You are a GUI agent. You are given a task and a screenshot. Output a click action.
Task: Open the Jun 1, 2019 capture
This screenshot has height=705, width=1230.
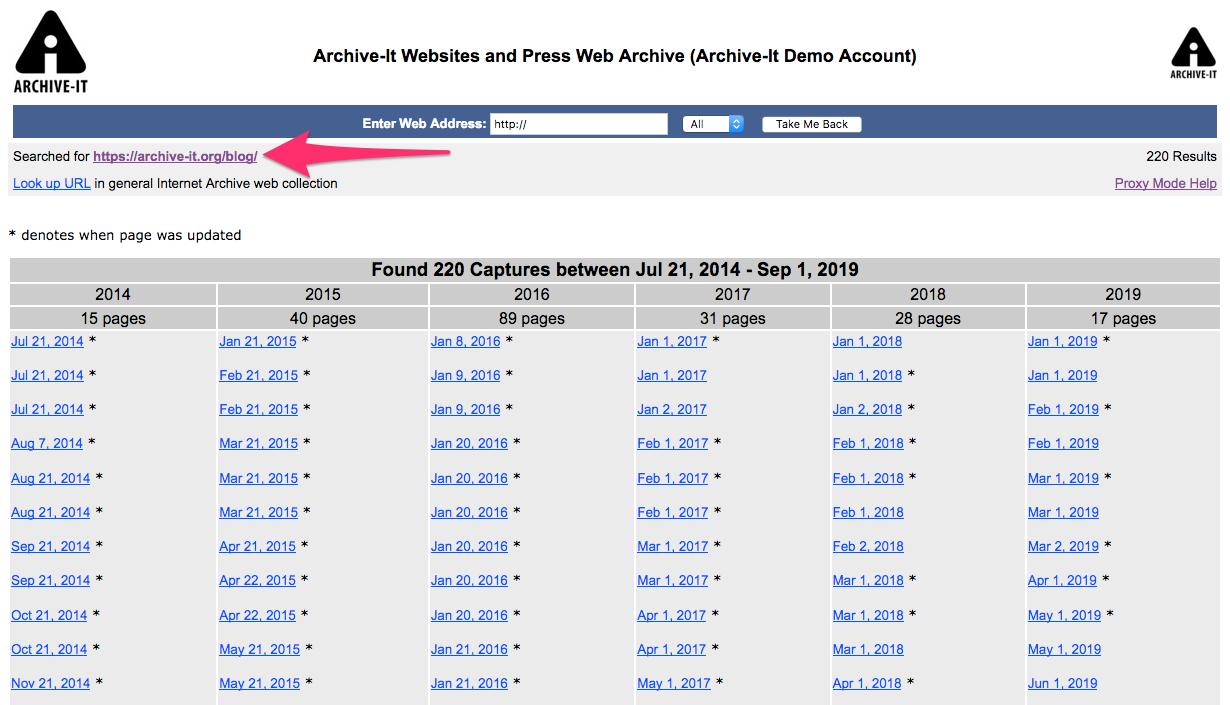[x=1062, y=683]
